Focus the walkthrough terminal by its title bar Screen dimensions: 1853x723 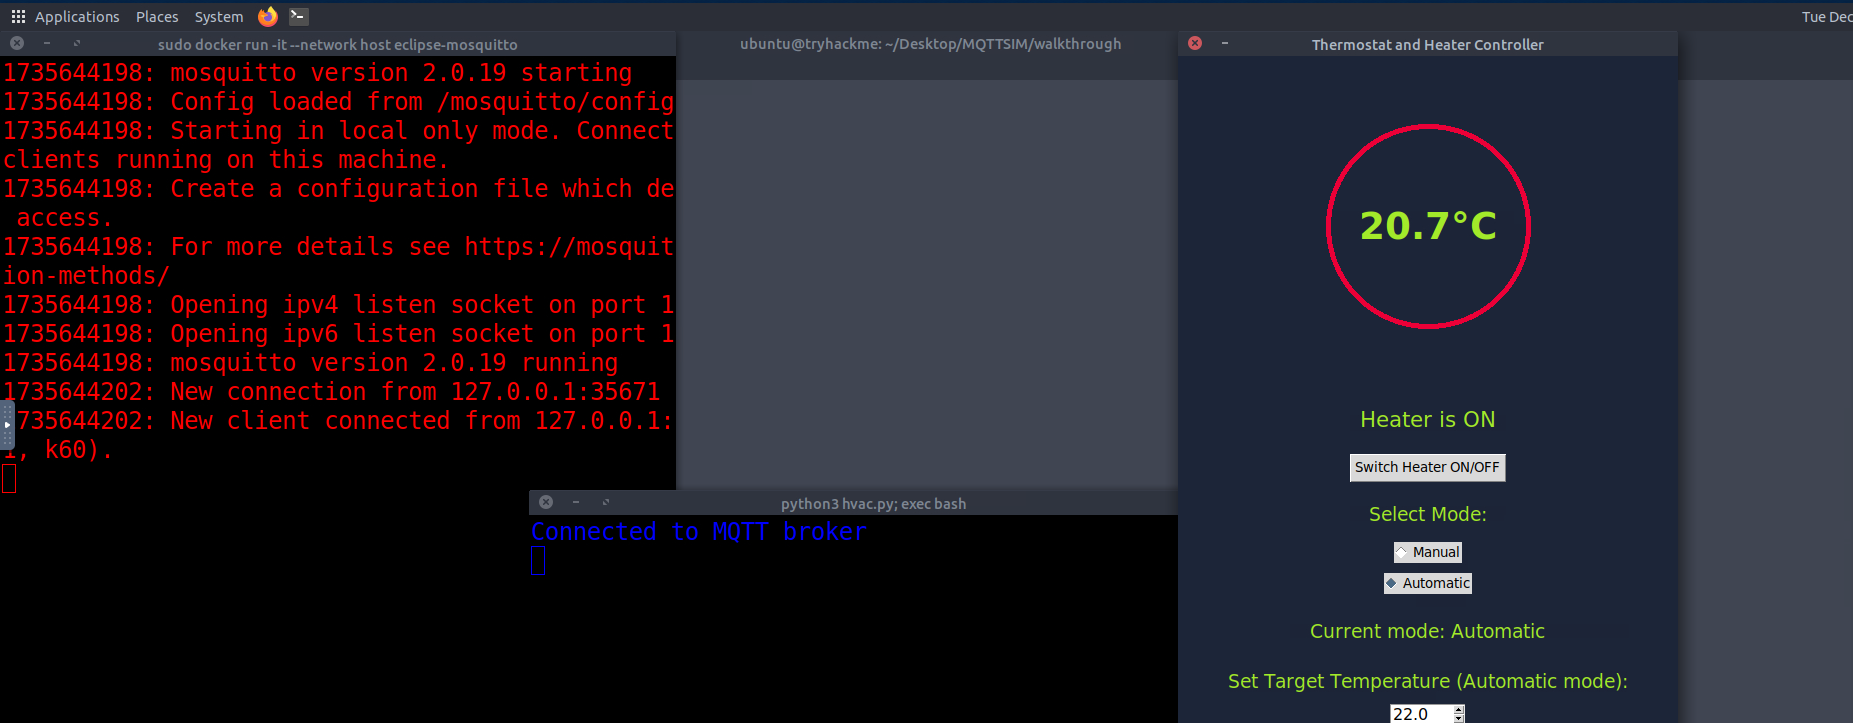pos(930,44)
